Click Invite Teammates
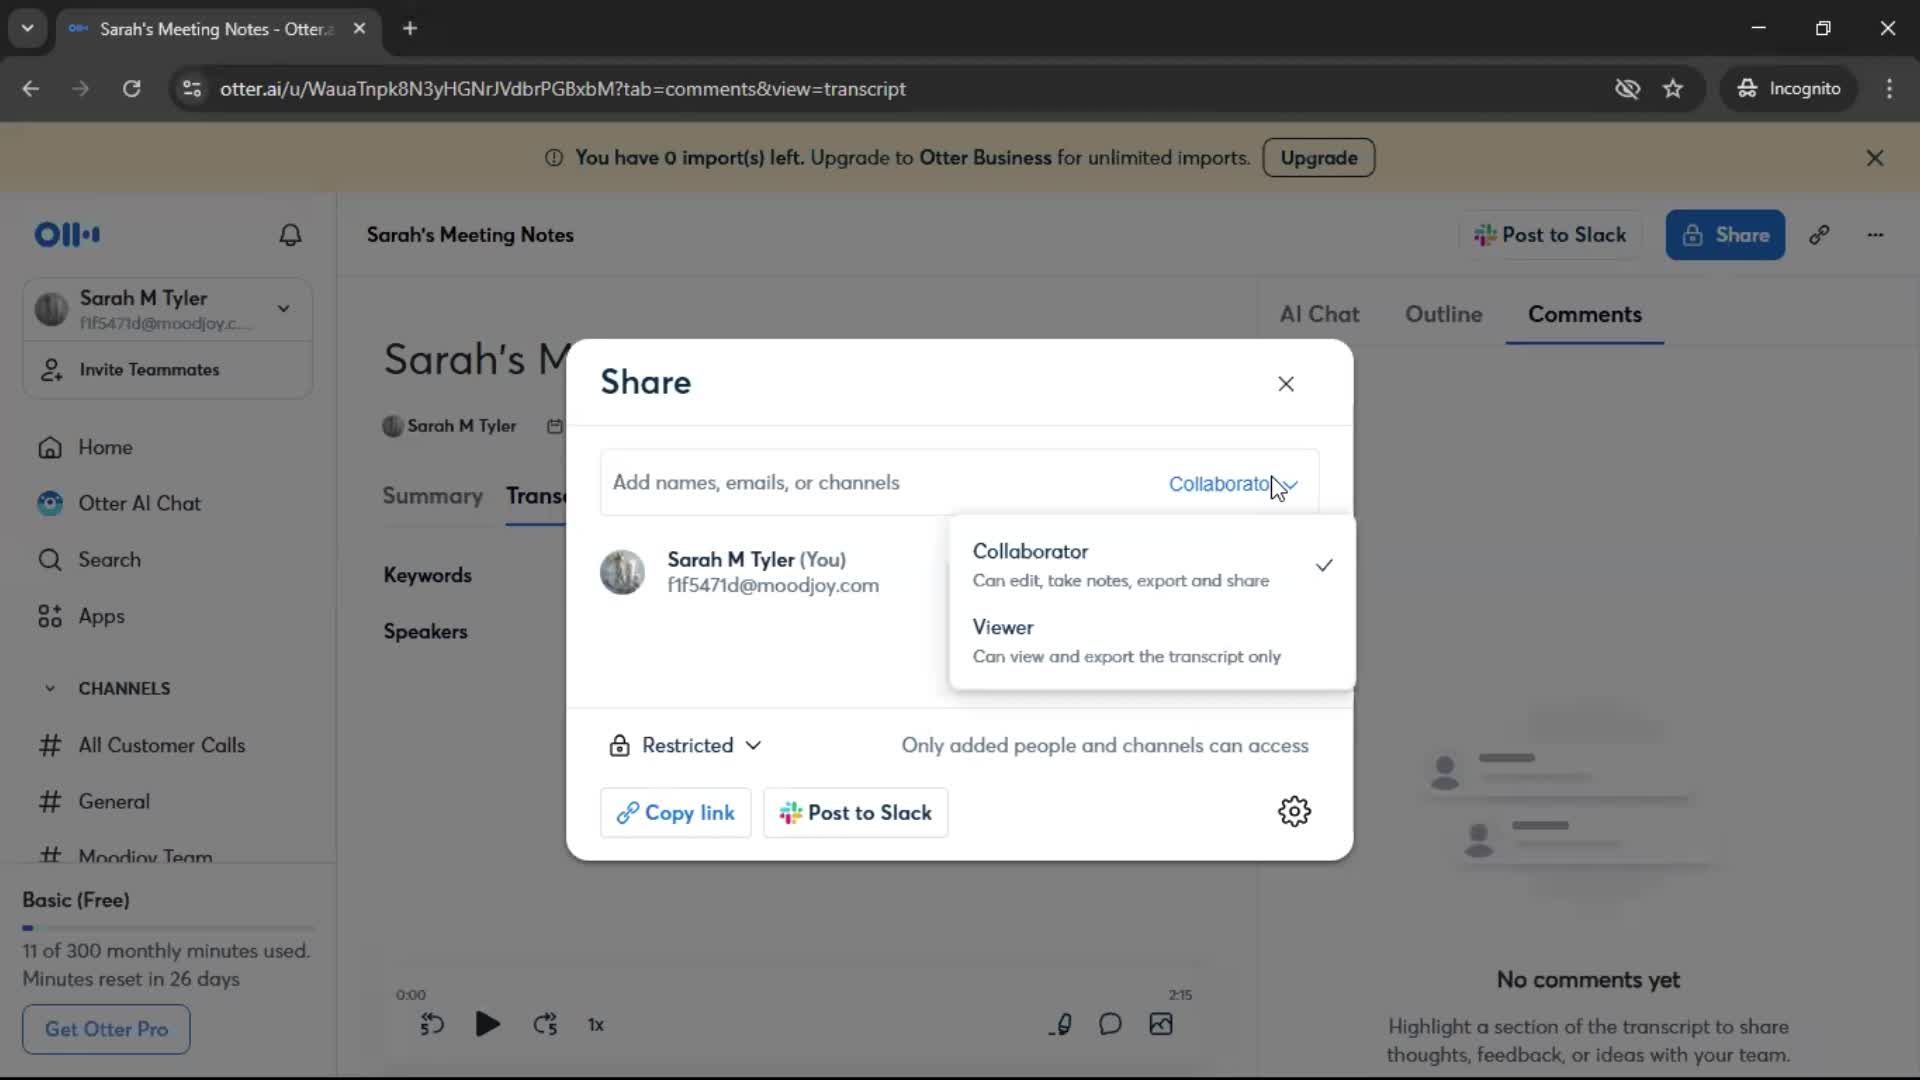1920x1080 pixels. pyautogui.click(x=167, y=370)
